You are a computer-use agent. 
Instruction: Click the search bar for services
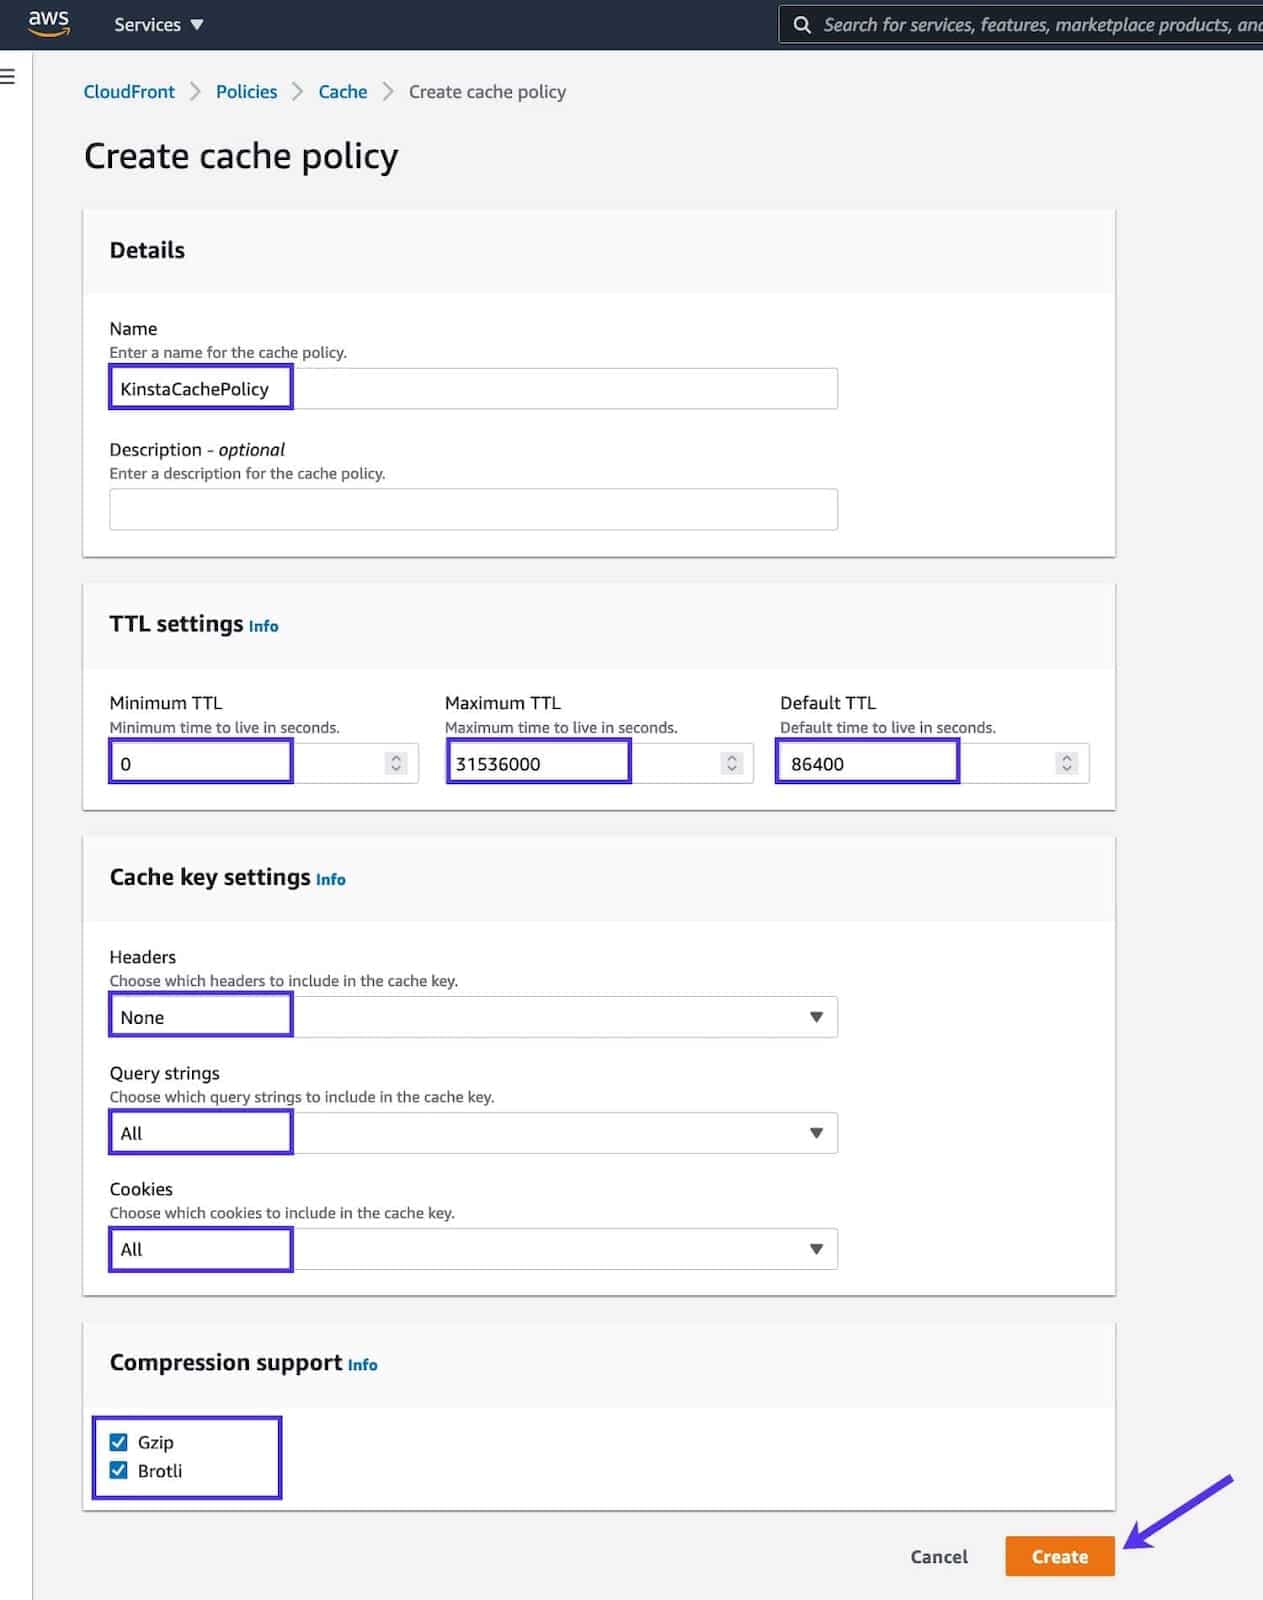point(1021,25)
